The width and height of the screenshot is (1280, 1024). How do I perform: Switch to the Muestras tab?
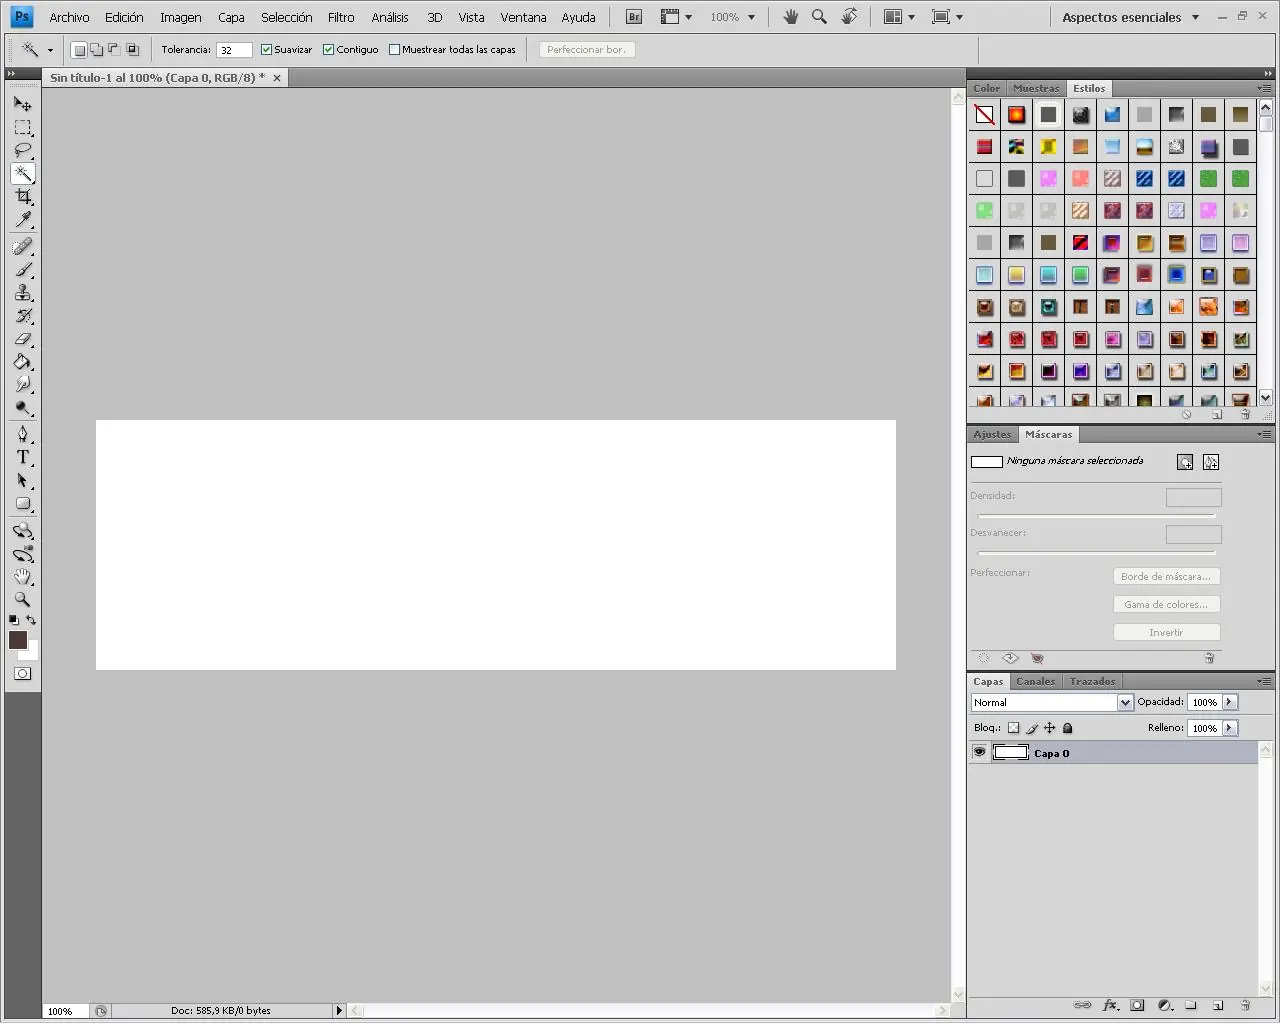[1036, 88]
